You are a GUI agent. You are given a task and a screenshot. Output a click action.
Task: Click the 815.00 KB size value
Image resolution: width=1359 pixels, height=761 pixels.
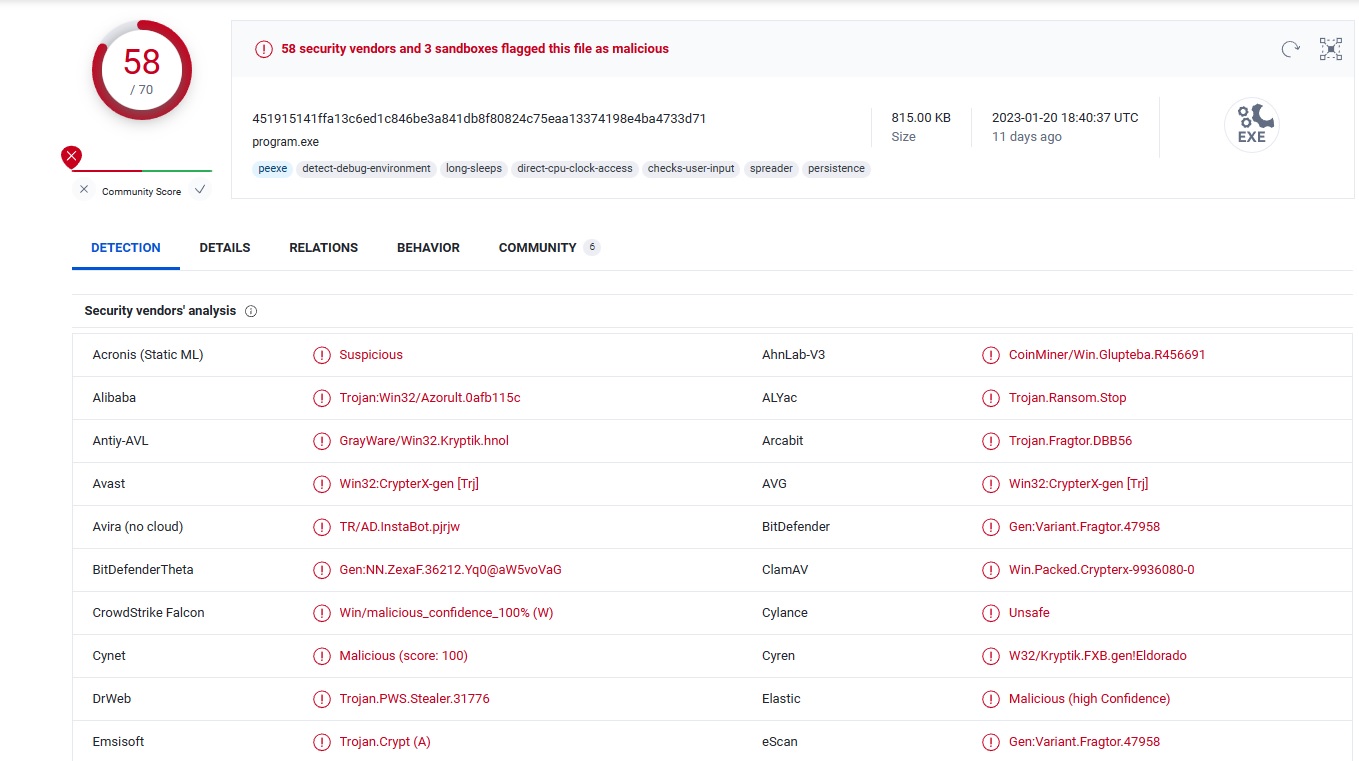(x=921, y=118)
